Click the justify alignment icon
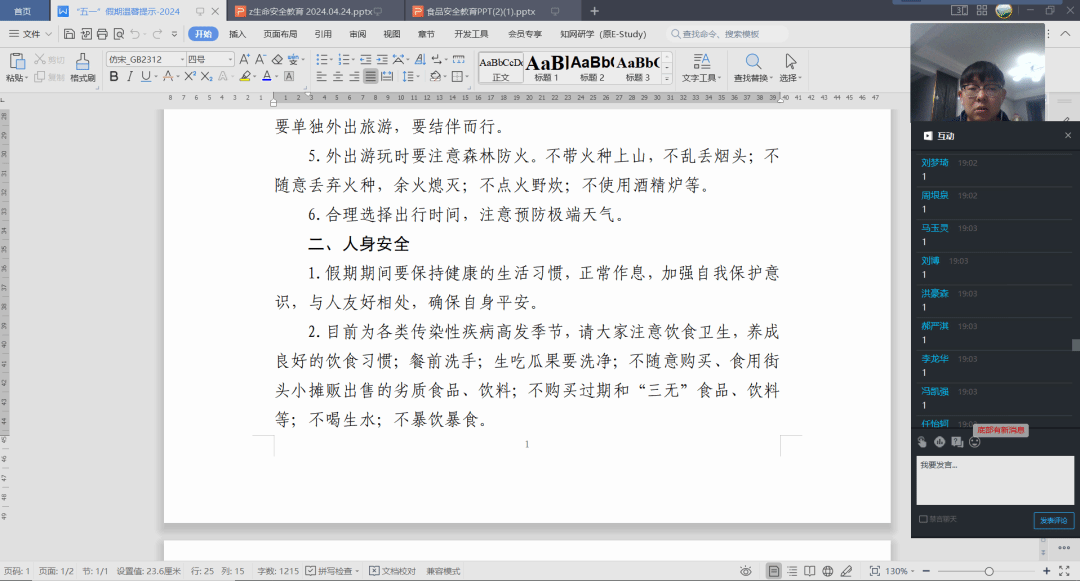The height and width of the screenshot is (581, 1080). pyautogui.click(x=371, y=76)
